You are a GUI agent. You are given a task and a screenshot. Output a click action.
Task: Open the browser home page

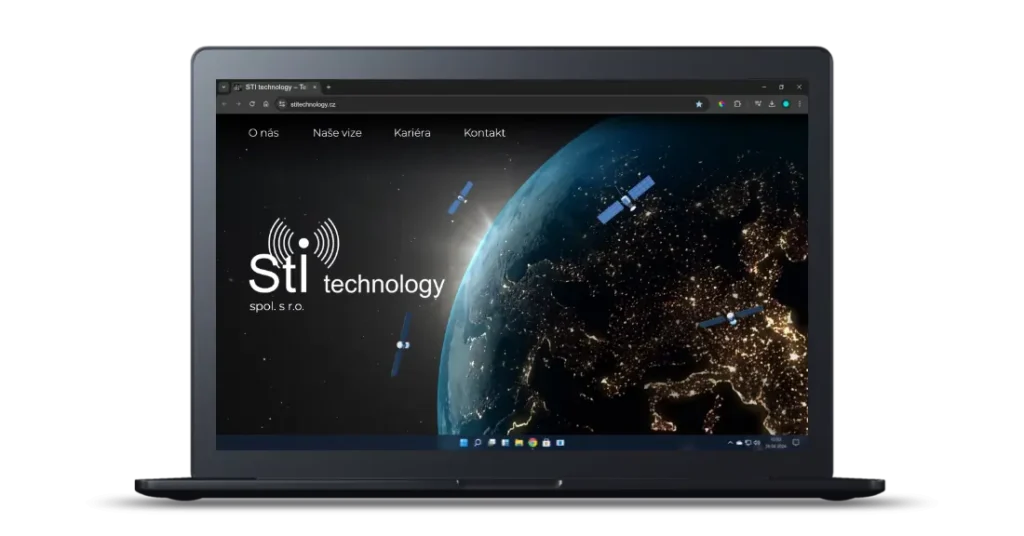click(266, 104)
